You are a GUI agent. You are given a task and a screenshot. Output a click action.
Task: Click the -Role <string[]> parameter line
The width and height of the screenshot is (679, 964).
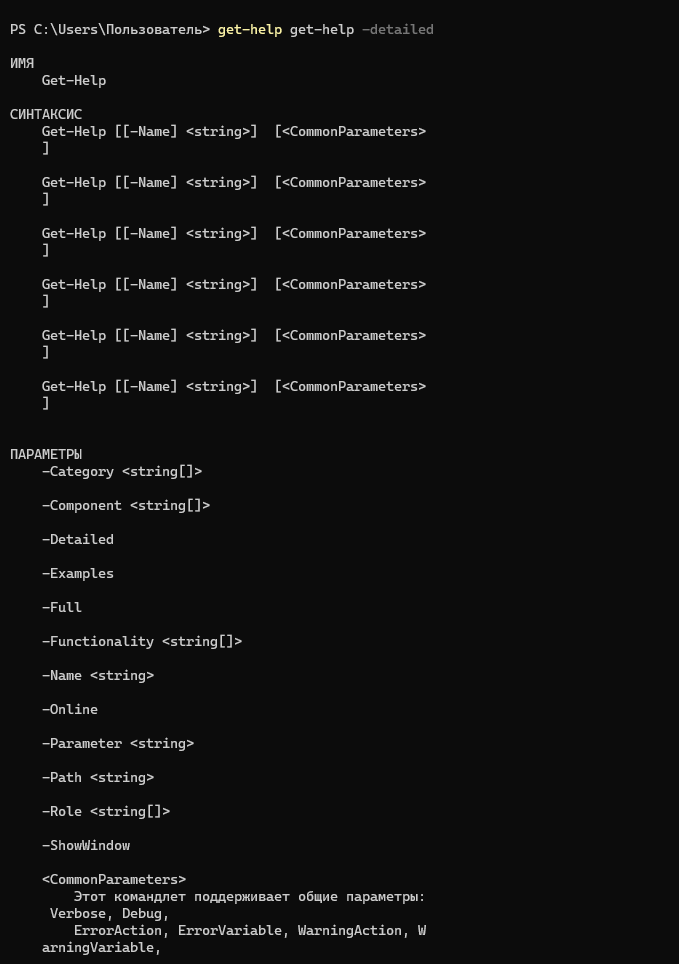coord(106,812)
